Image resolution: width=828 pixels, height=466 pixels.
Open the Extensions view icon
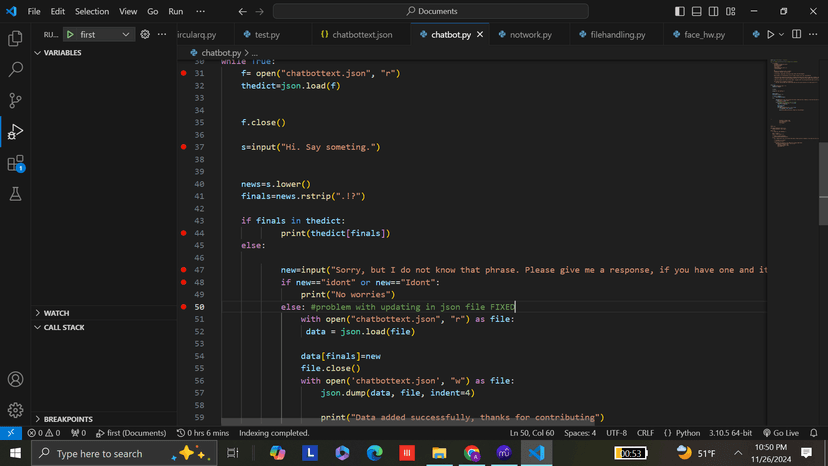(x=15, y=163)
